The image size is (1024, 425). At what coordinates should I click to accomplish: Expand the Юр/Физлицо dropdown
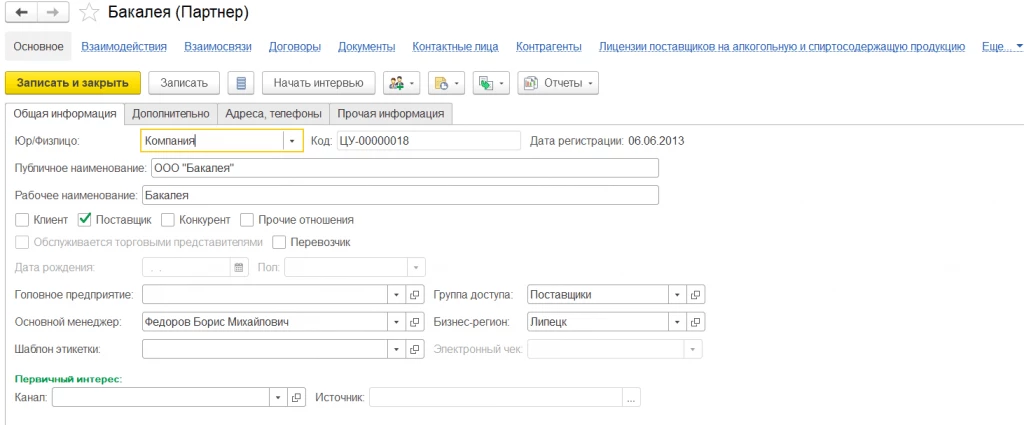point(292,140)
